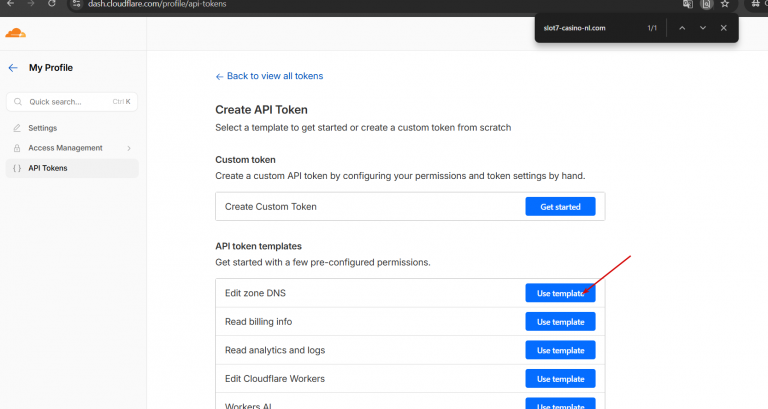
Task: Open site info icon in address bar
Action: coord(76,4)
